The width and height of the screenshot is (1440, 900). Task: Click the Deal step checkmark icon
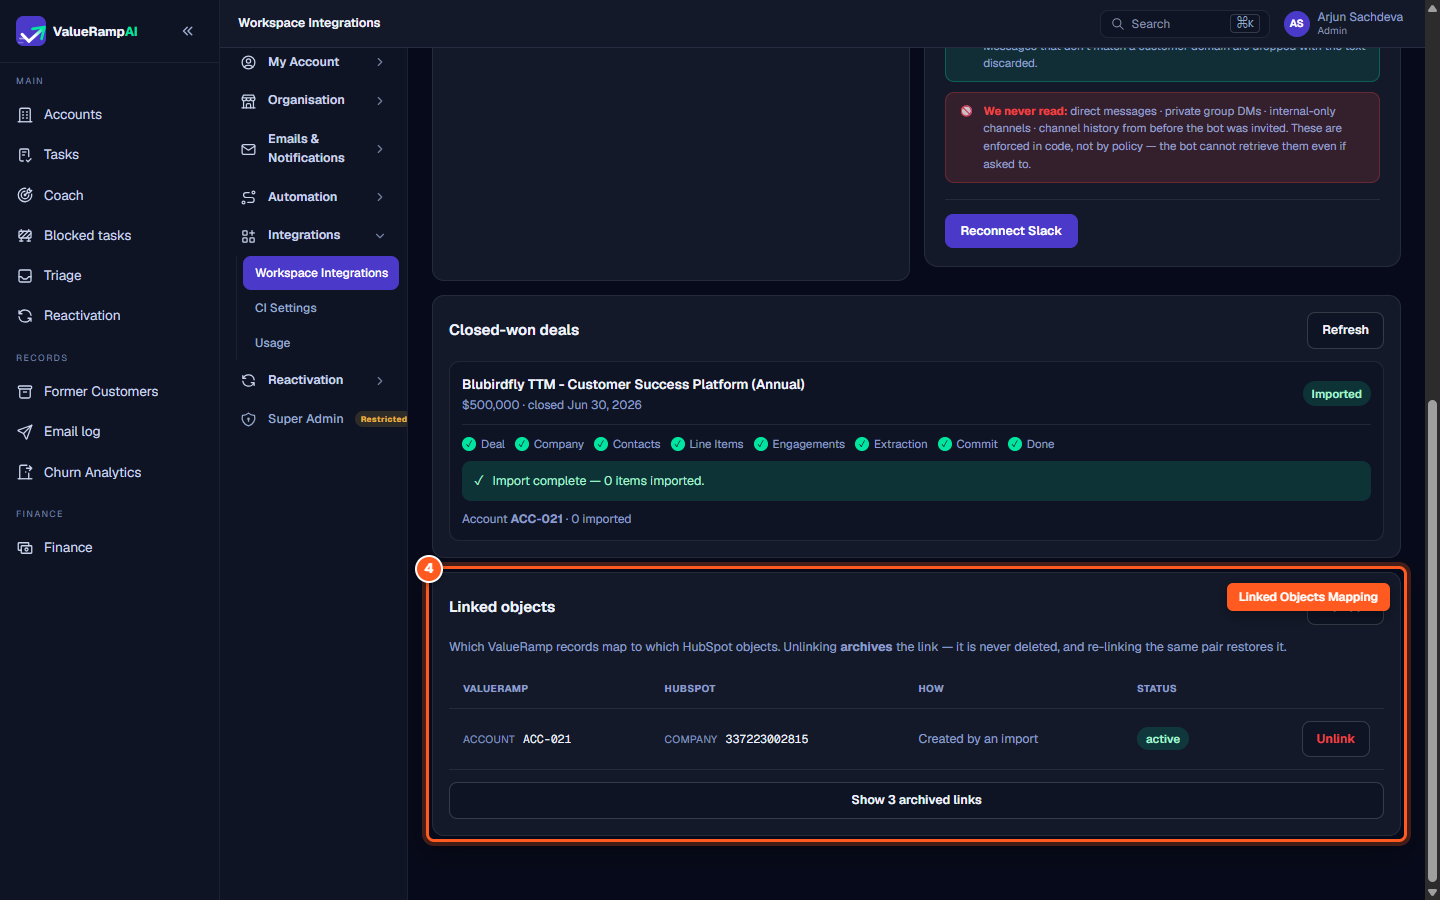click(x=469, y=444)
